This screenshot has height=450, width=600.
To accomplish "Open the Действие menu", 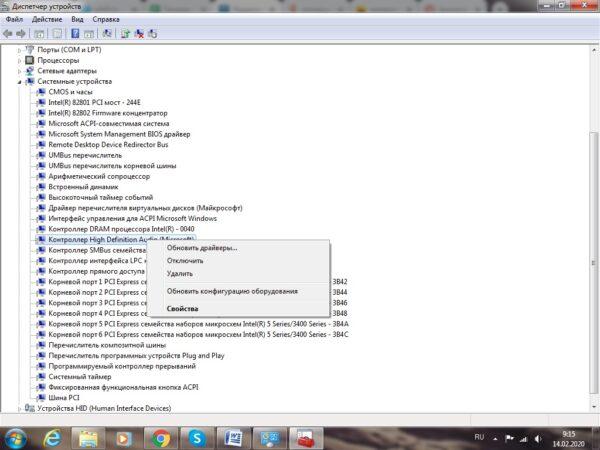I will 47,19.
